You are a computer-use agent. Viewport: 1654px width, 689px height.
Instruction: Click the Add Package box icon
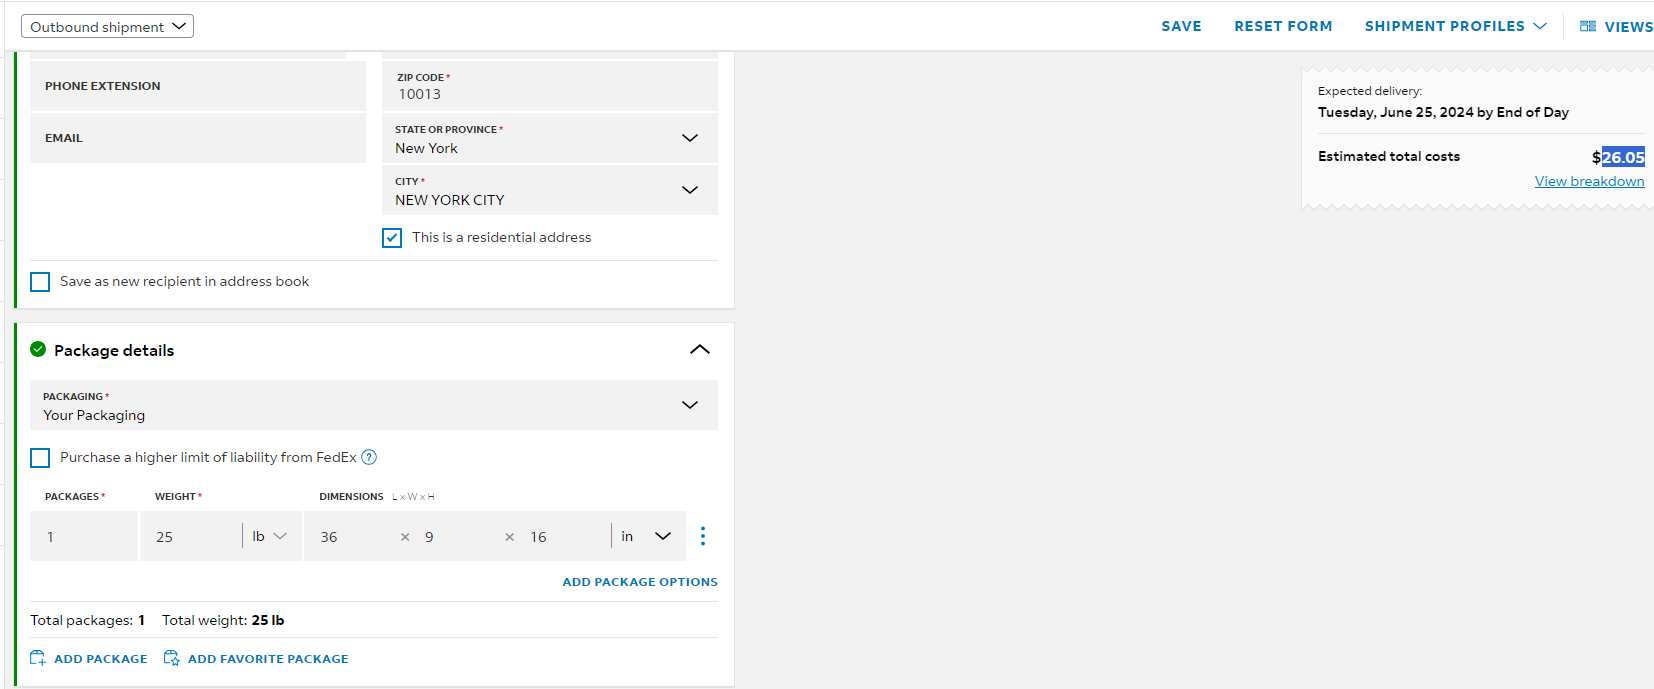pos(38,658)
